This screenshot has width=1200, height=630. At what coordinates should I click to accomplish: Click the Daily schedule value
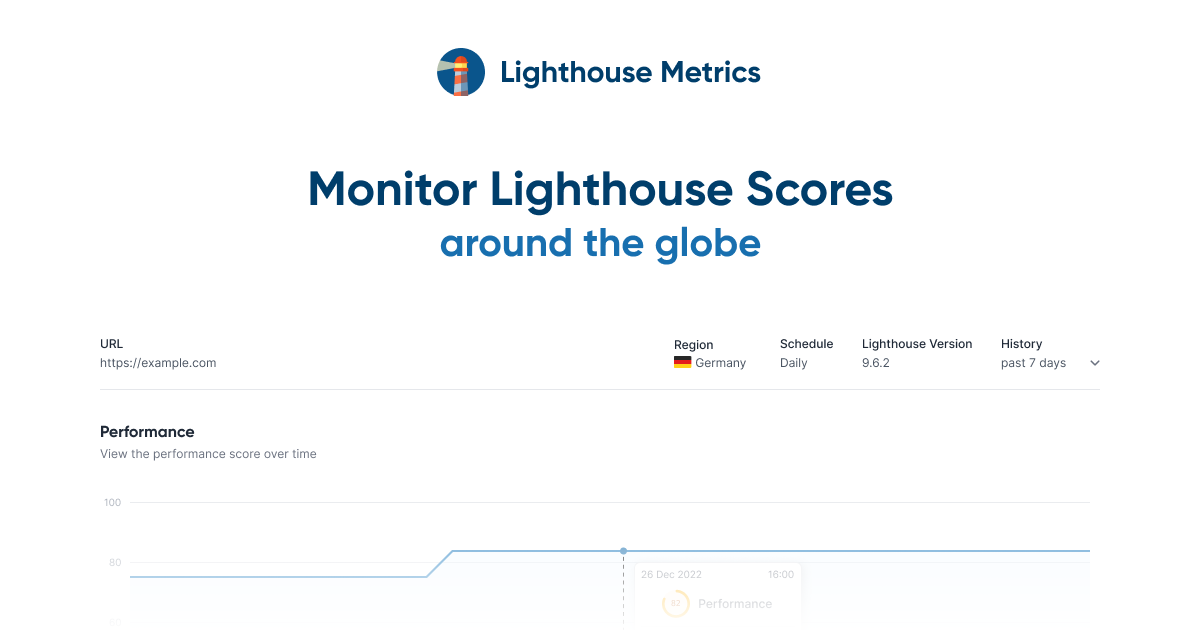coord(793,363)
